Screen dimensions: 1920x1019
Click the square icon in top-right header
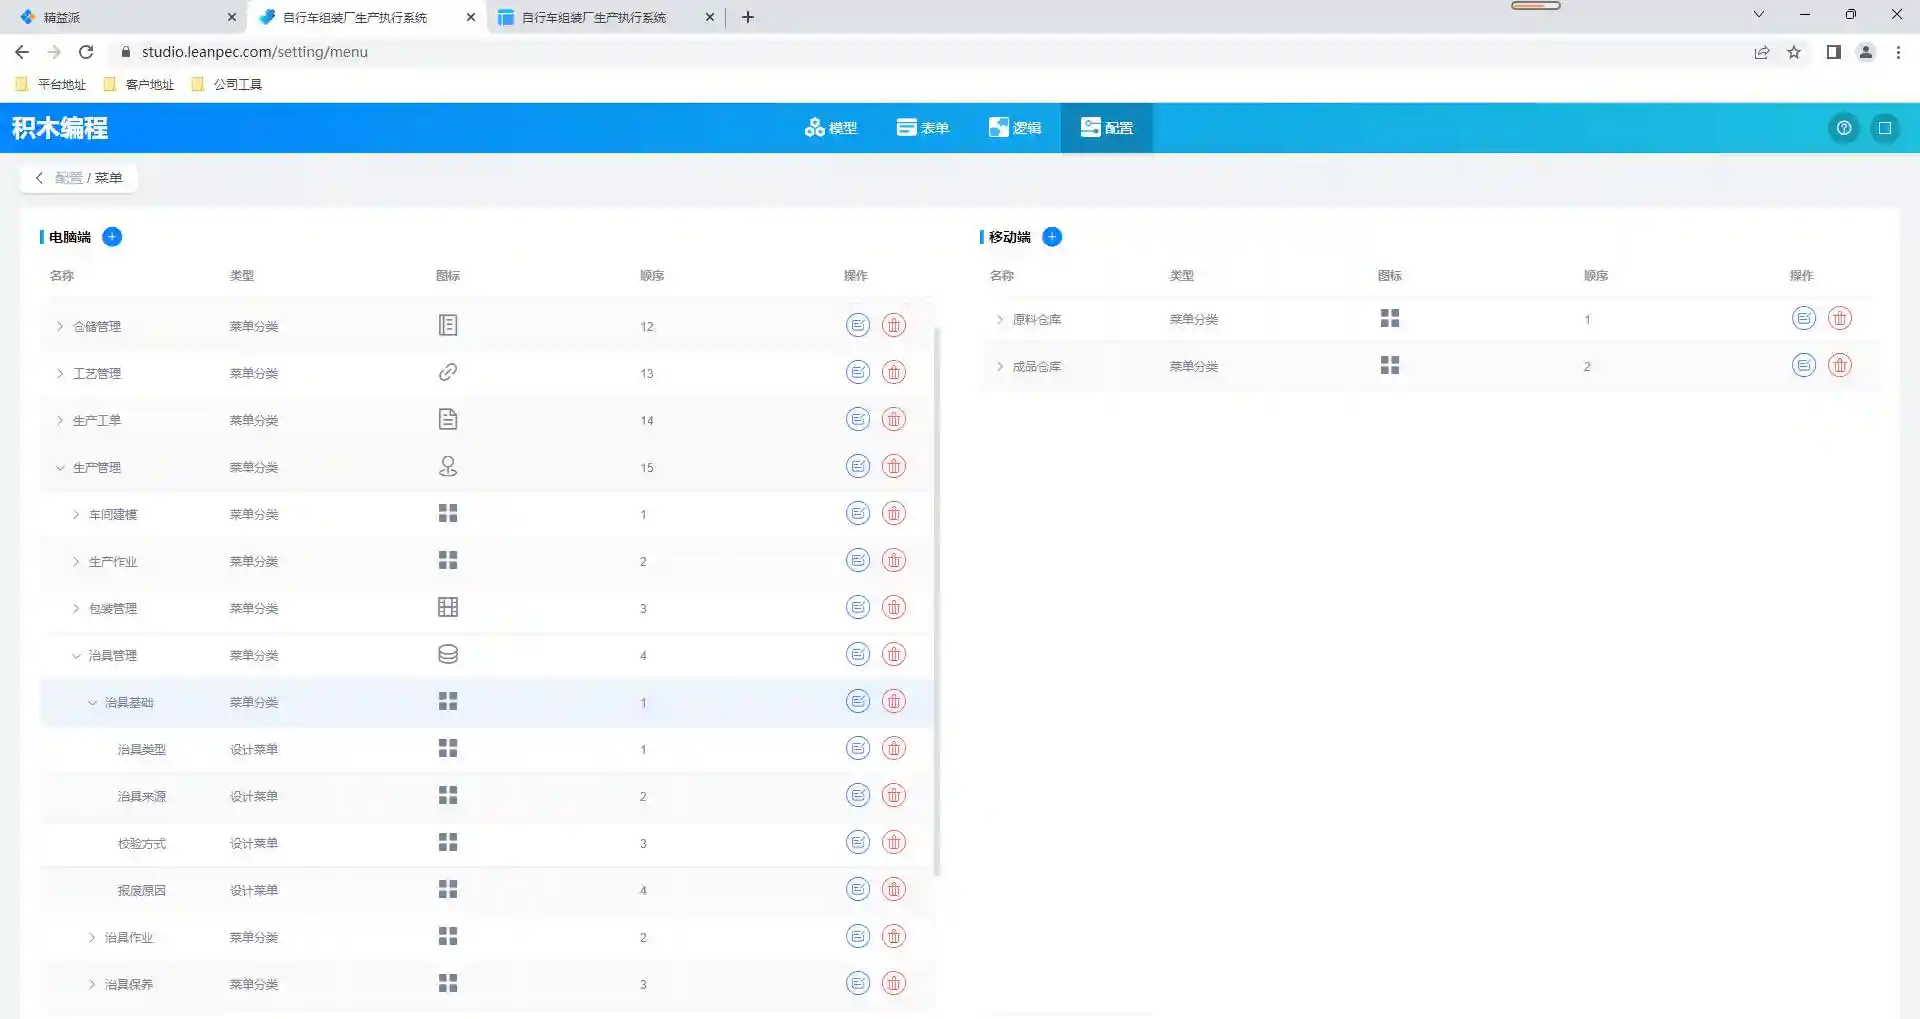1885,128
